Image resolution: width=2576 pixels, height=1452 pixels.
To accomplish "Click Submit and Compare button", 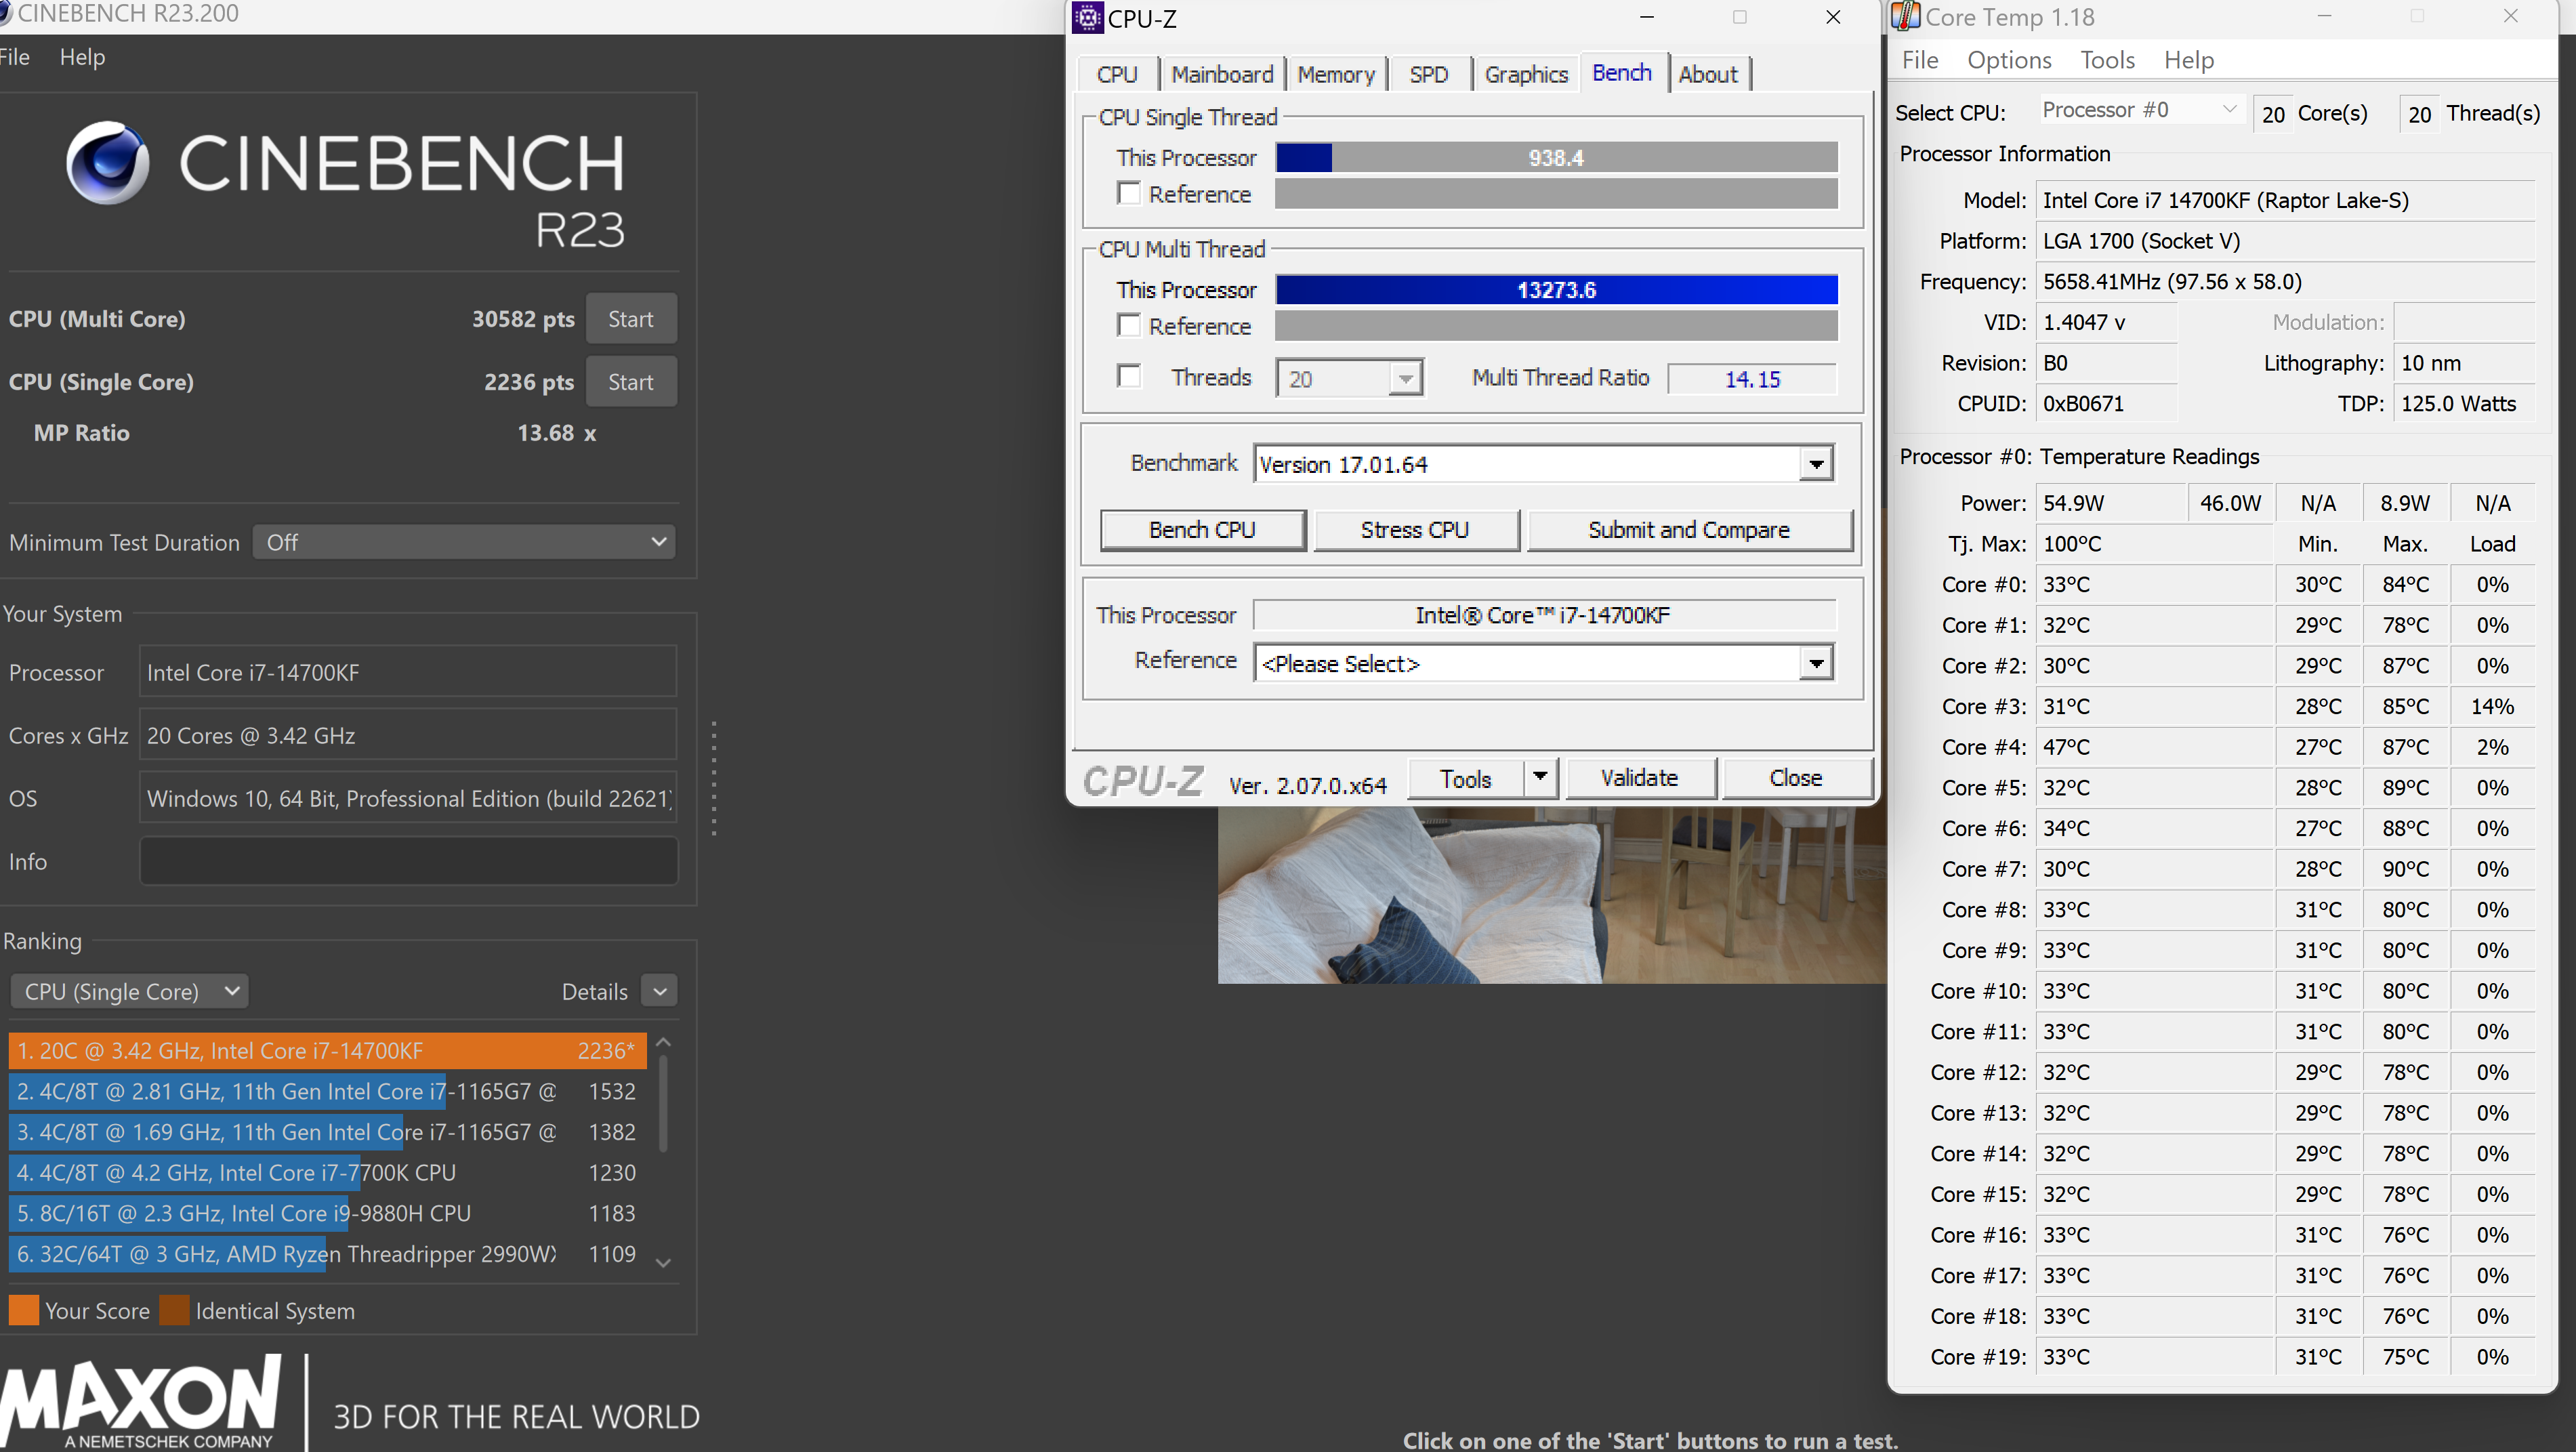I will coord(1689,529).
